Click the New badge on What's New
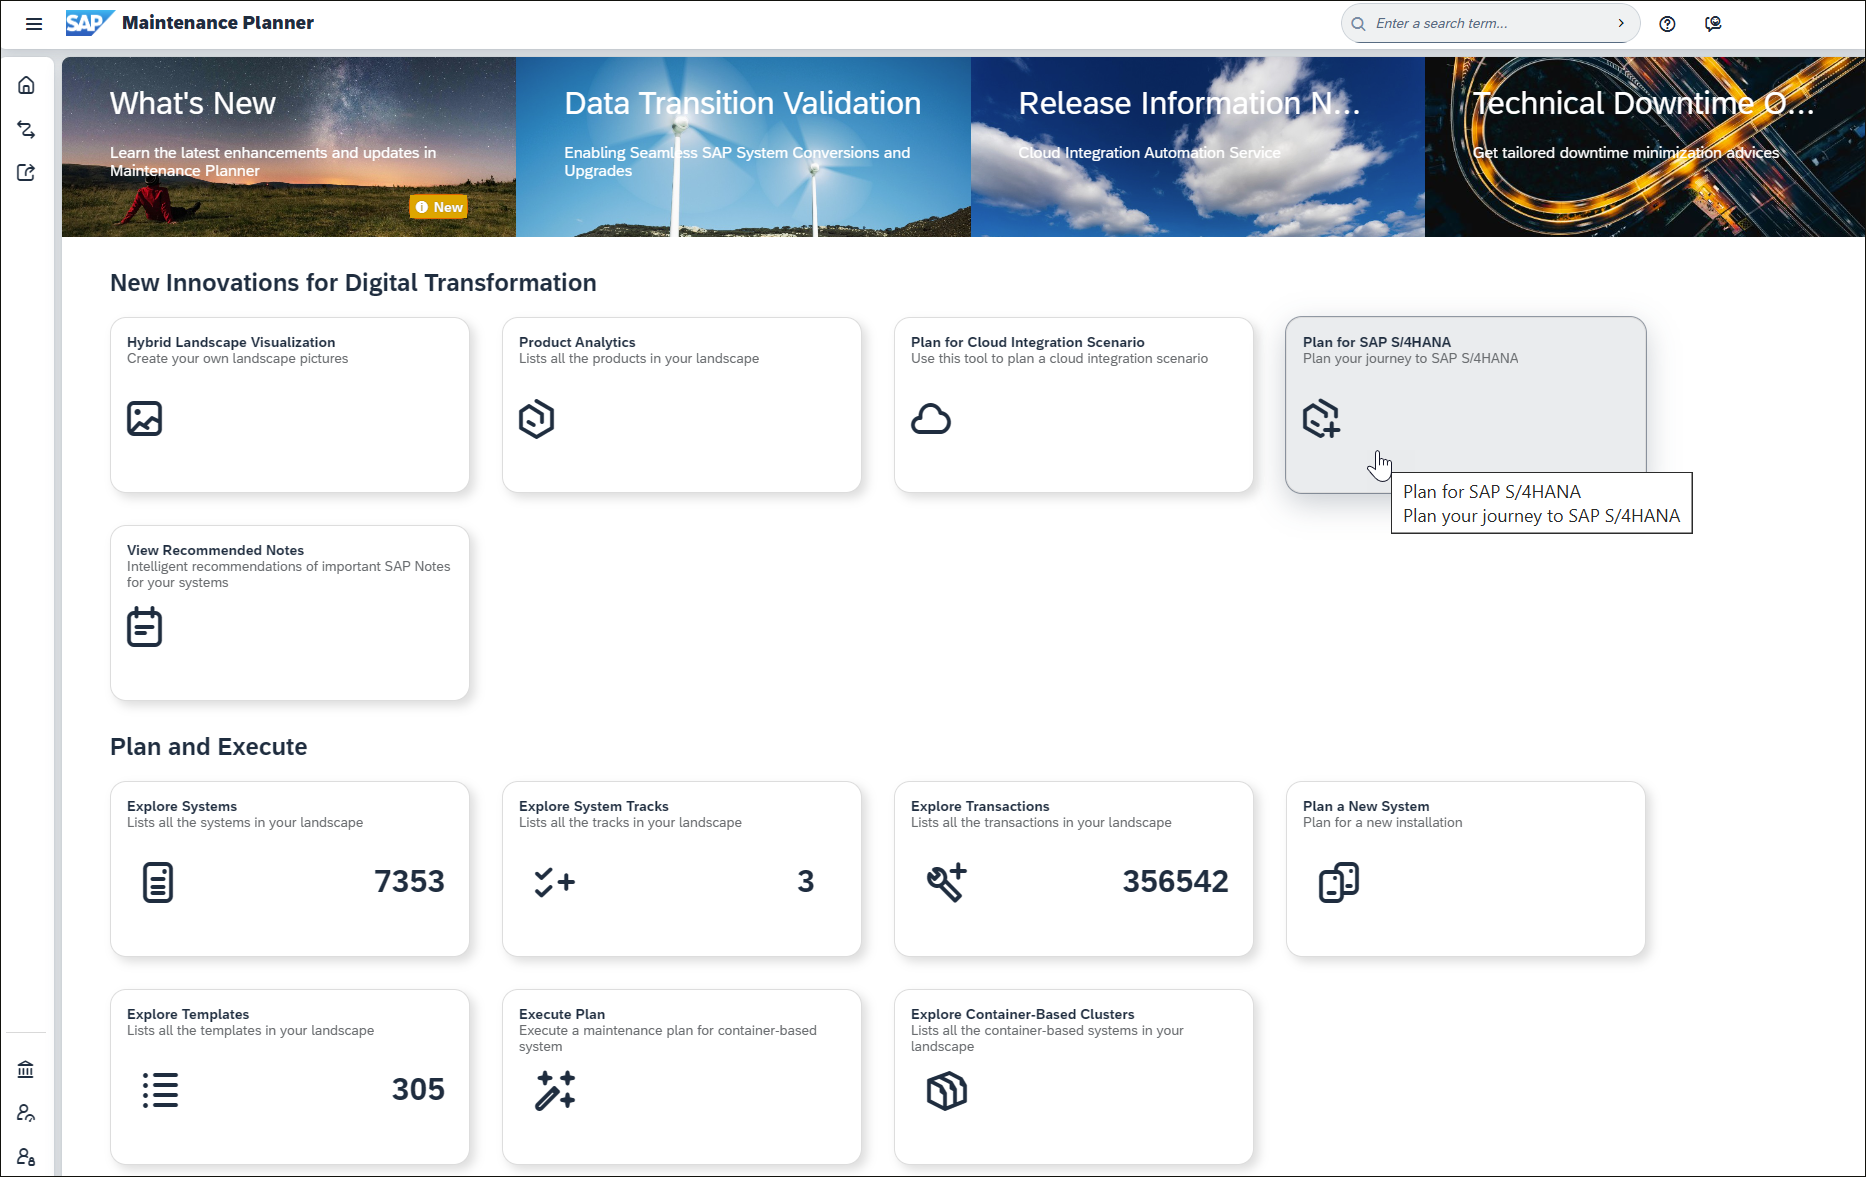This screenshot has height=1177, width=1866. 439,207
